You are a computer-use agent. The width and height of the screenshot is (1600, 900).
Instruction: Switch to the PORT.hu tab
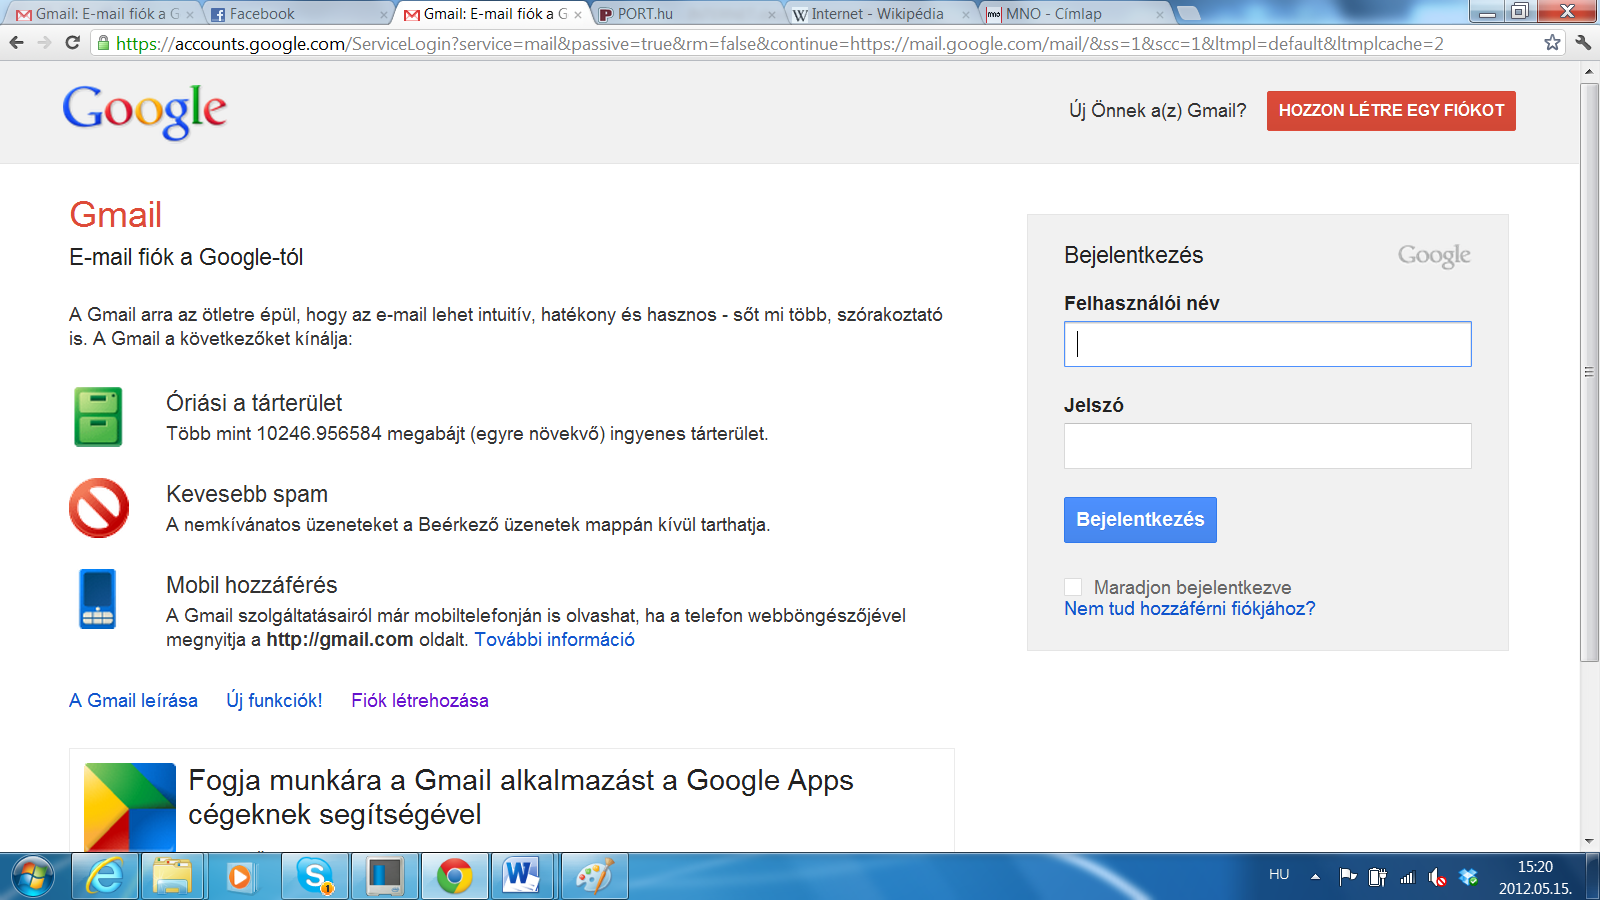coord(687,14)
